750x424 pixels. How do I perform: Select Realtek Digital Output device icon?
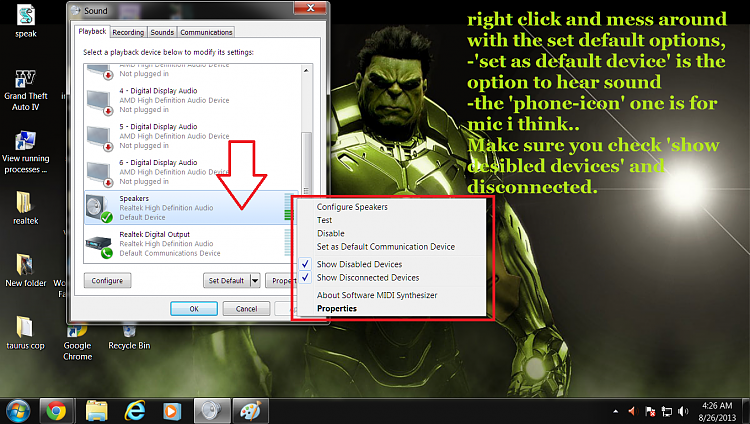(x=99, y=245)
